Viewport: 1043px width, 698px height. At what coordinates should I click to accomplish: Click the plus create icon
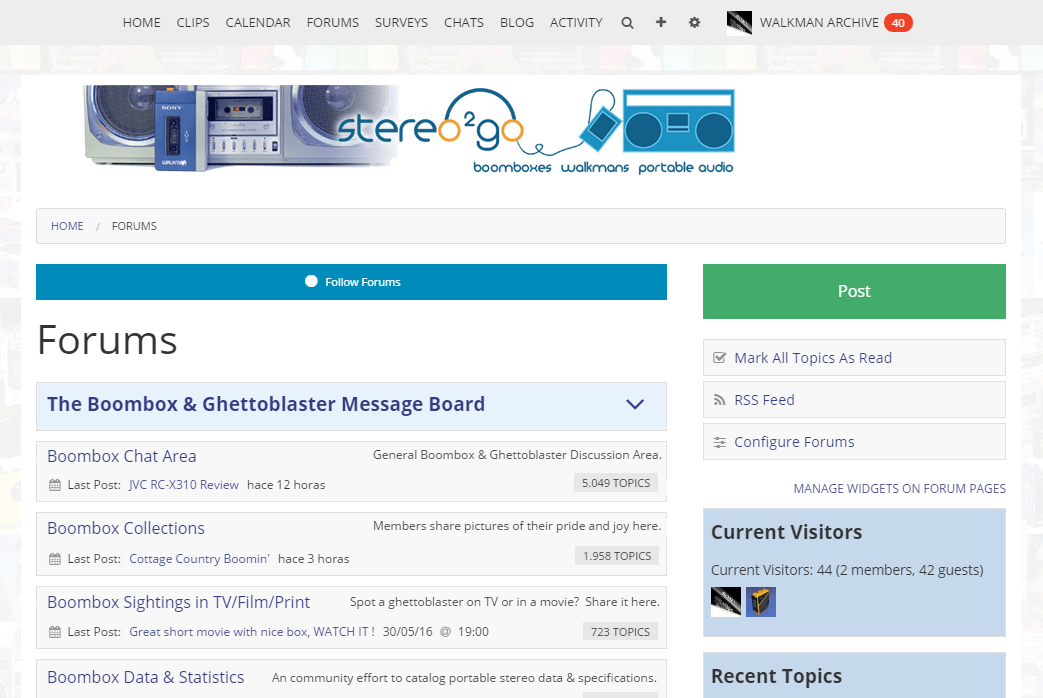pos(661,22)
